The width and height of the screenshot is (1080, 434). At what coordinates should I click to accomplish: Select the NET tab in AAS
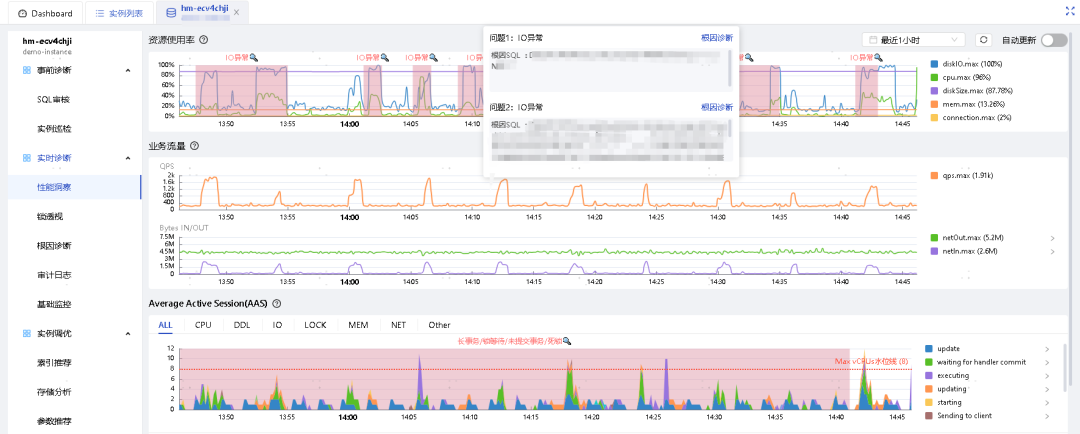(x=398, y=324)
